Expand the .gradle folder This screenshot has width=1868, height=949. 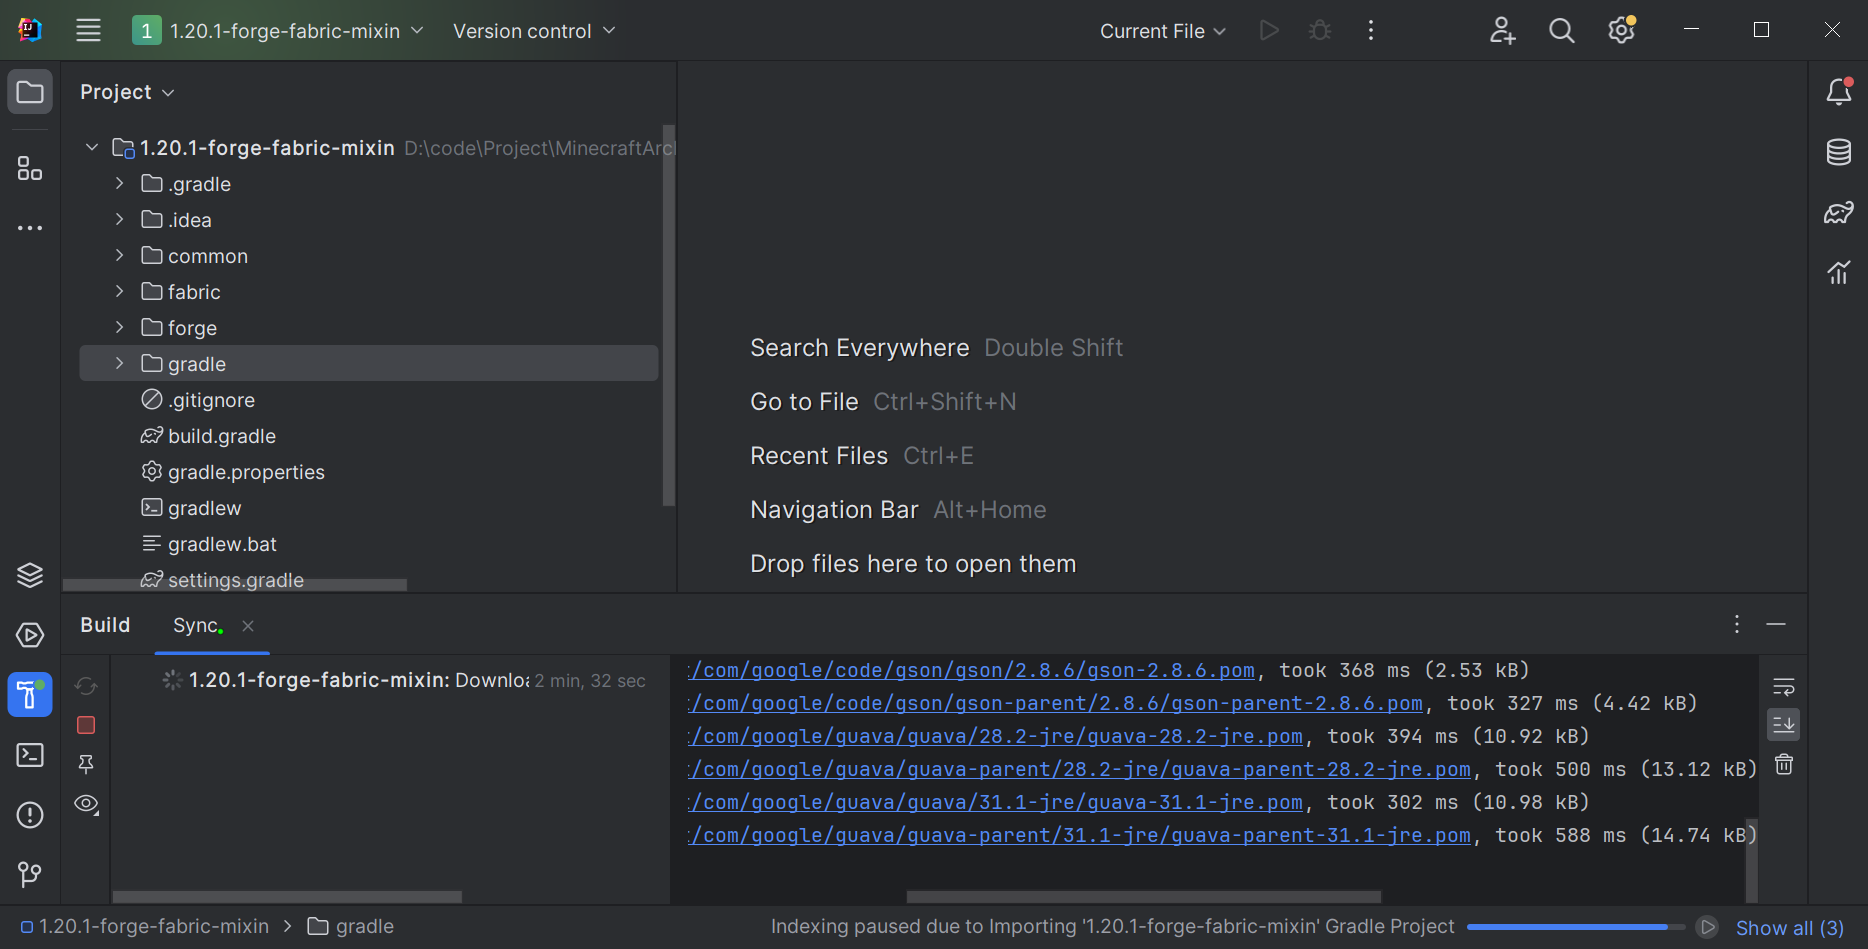pos(119,184)
